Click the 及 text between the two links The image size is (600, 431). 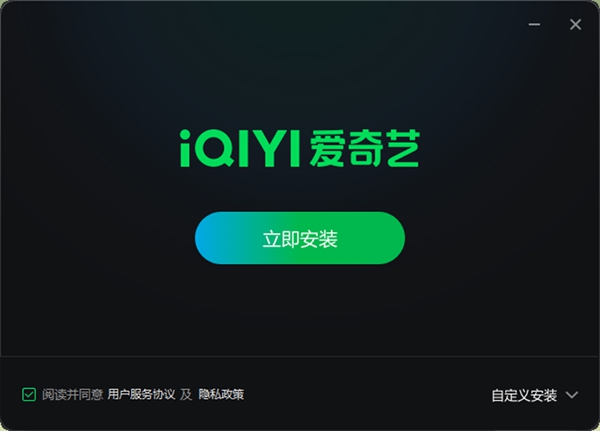186,395
